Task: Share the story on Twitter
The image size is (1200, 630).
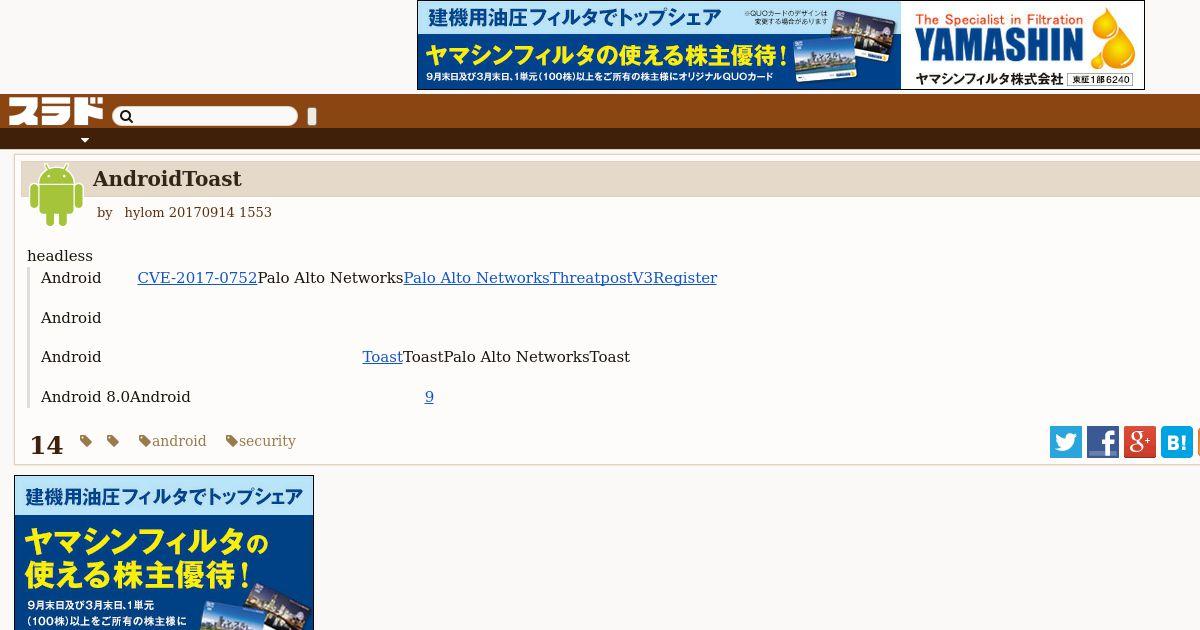Action: tap(1066, 442)
